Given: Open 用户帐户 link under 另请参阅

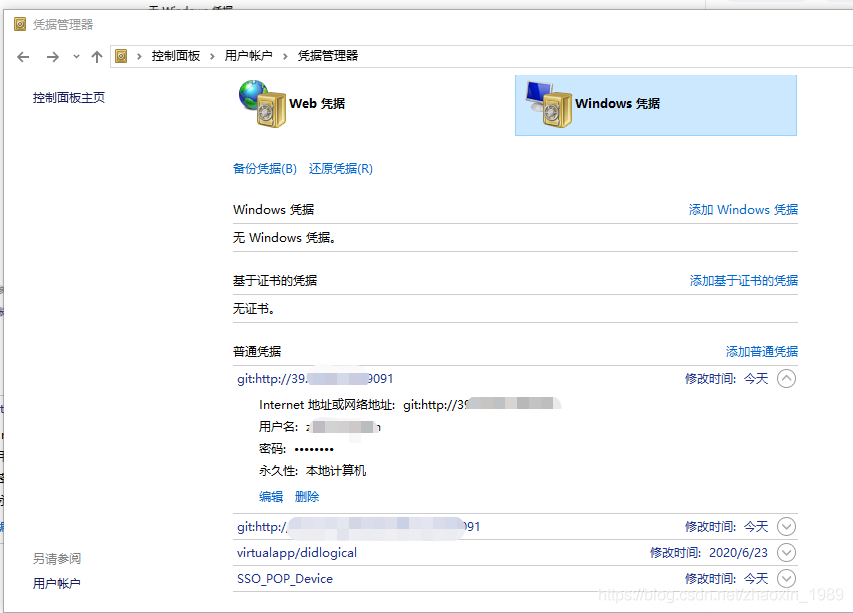Looking at the screenshot, I should click(x=57, y=584).
